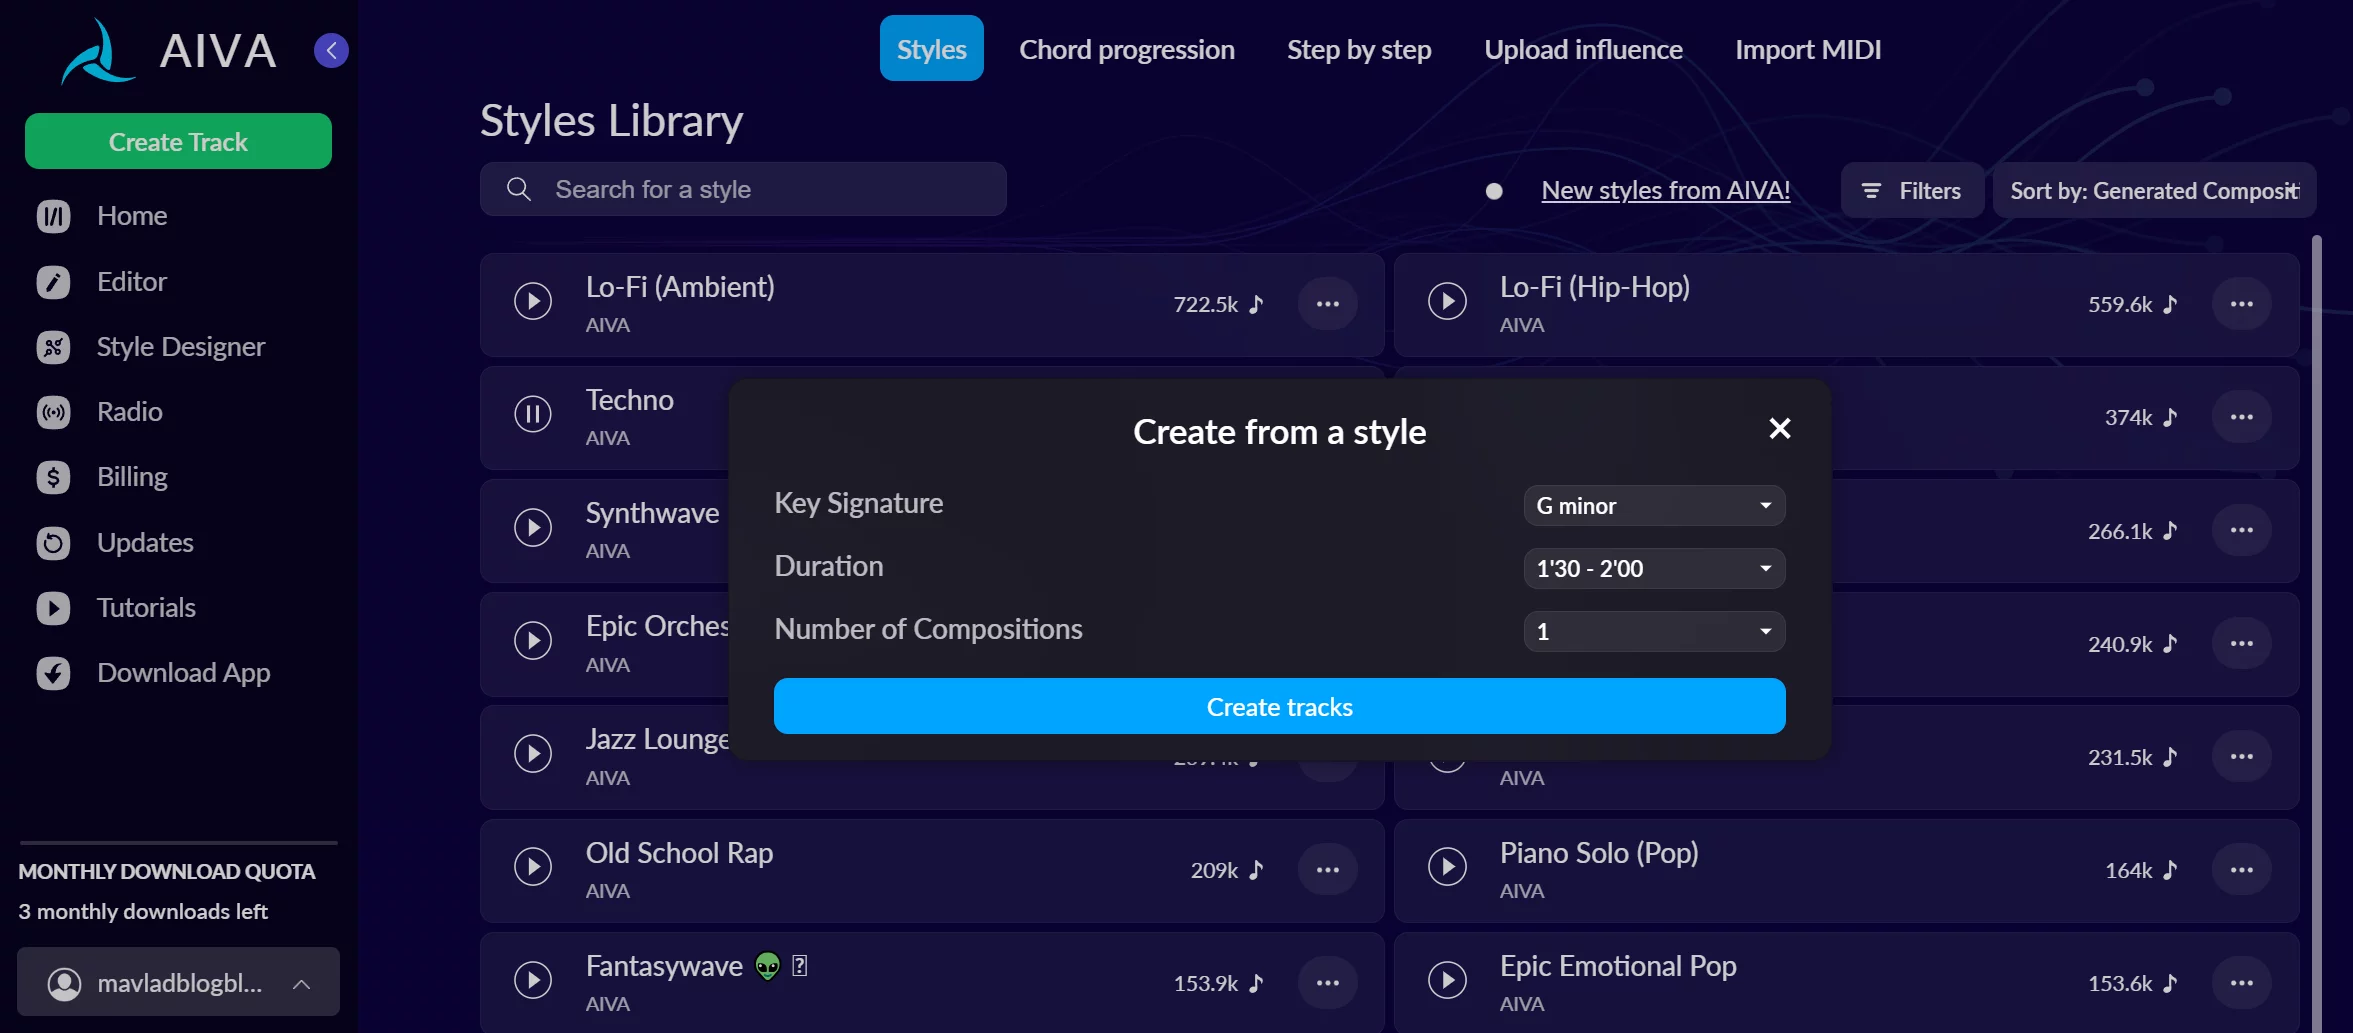Image resolution: width=2353 pixels, height=1033 pixels.
Task: Open Download App from the sidebar
Action: pyautogui.click(x=153, y=673)
